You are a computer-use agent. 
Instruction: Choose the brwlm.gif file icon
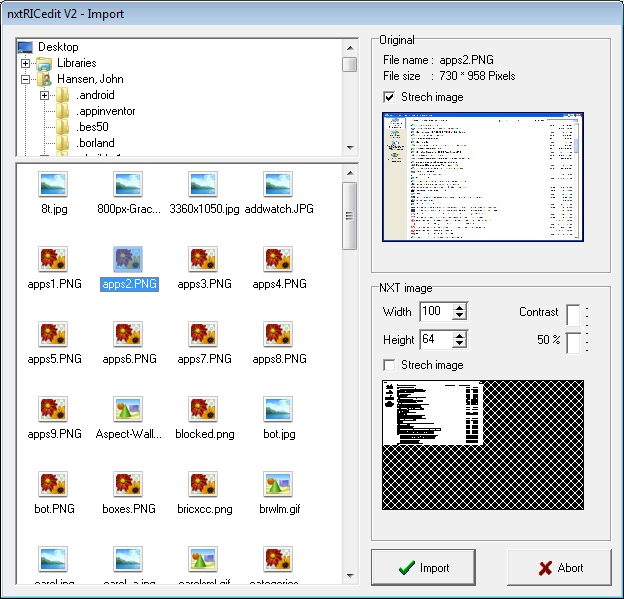(x=277, y=484)
